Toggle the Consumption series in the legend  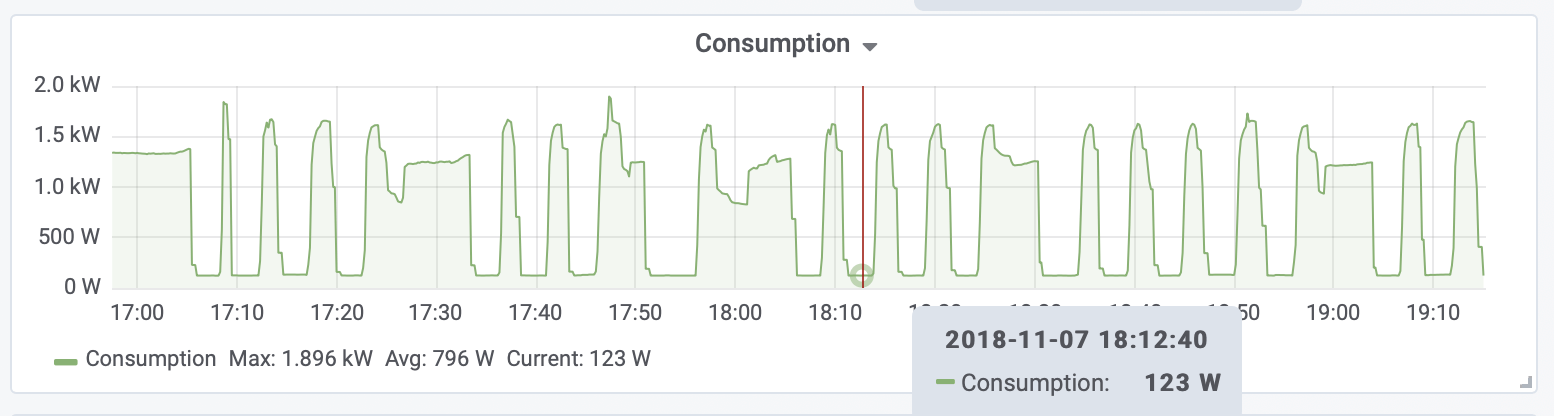coord(150,359)
